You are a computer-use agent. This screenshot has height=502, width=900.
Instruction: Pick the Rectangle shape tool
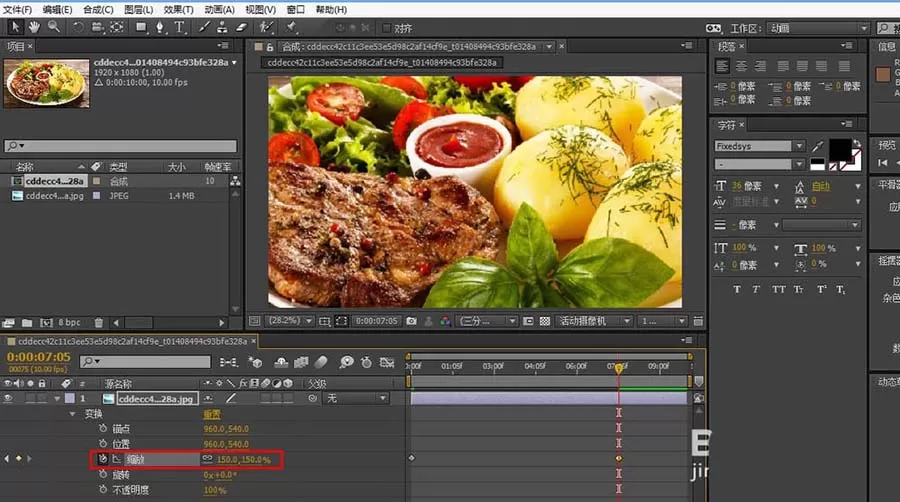pyautogui.click(x=141, y=27)
